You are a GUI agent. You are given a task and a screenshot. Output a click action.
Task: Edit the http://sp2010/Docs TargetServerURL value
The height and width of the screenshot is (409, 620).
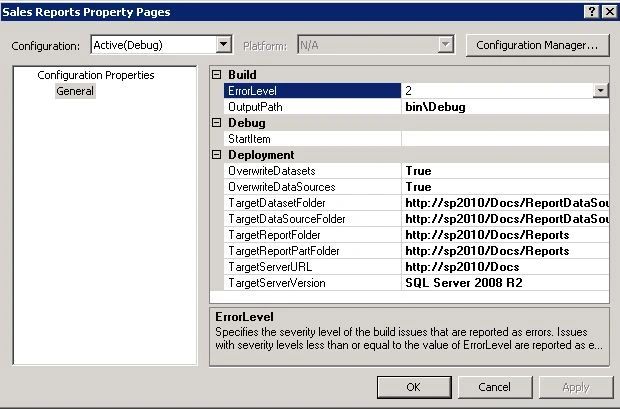[x=505, y=267]
